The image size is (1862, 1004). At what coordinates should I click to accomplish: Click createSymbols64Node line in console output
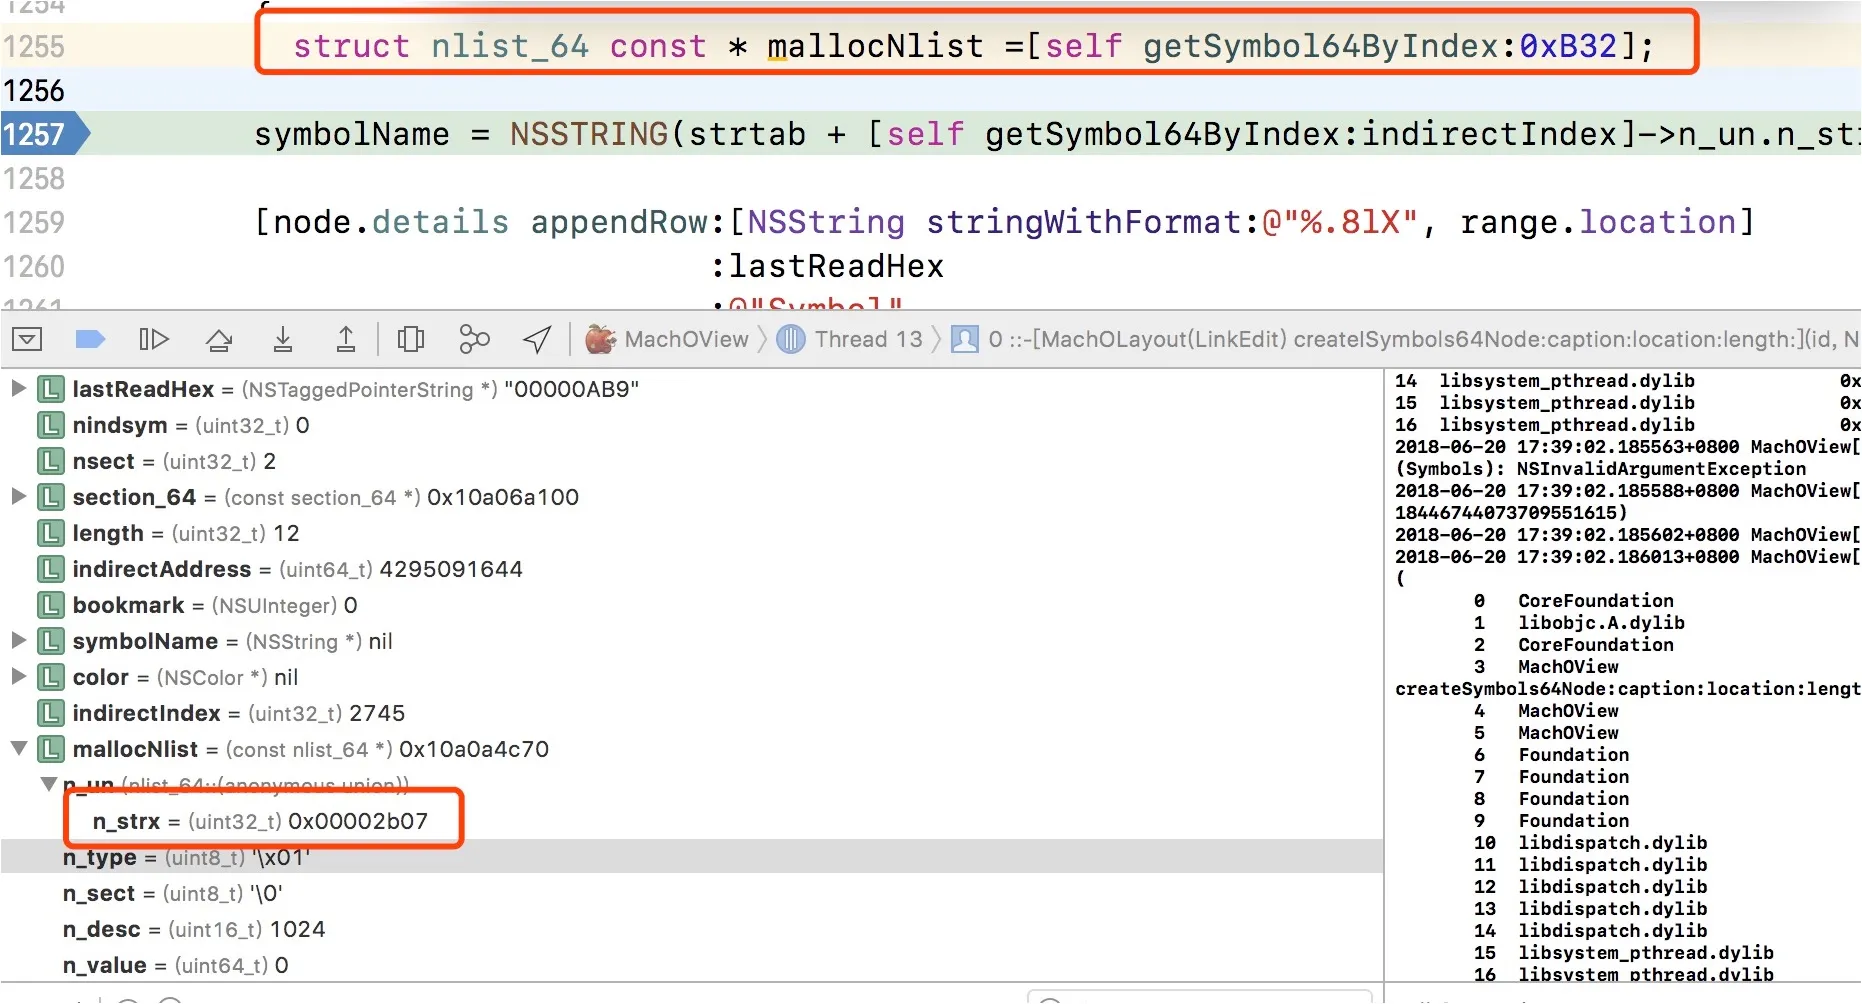(x=1627, y=689)
